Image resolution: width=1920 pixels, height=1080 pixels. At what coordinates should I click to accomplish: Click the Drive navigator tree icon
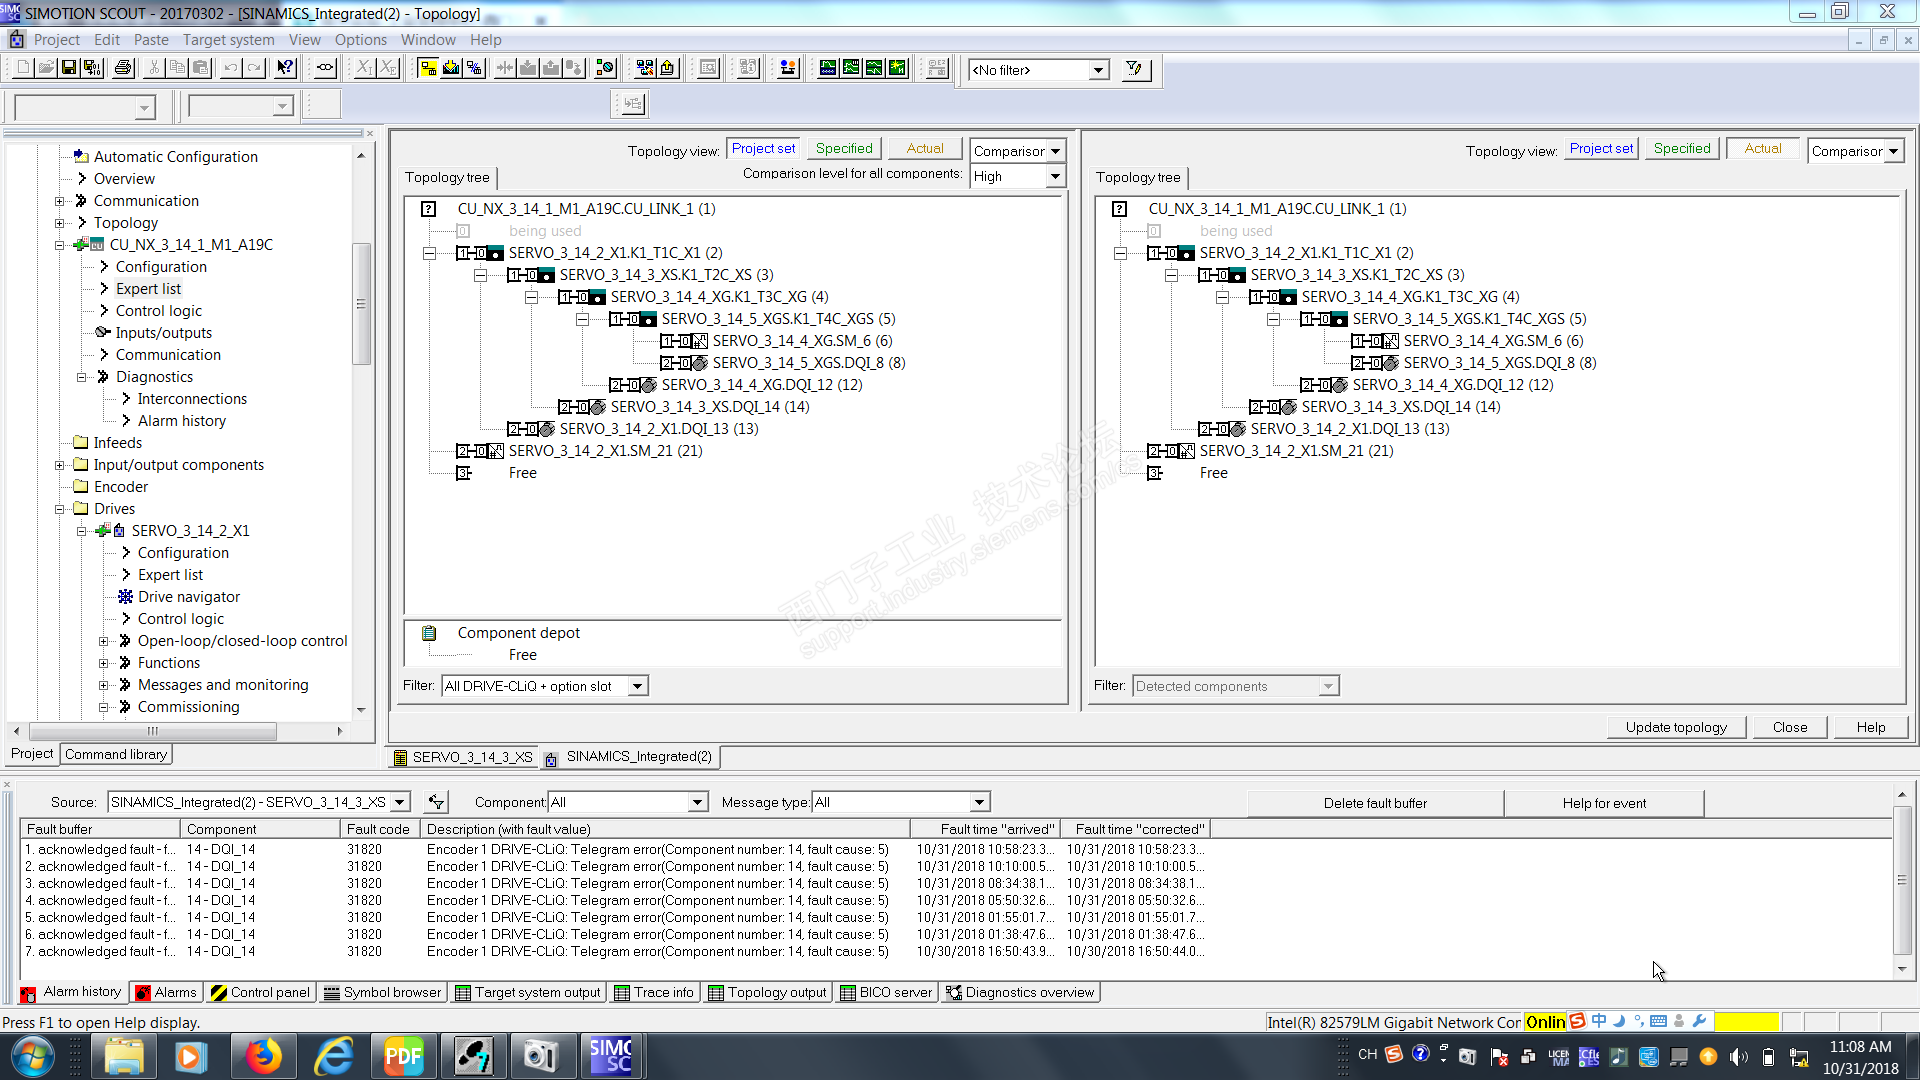coord(126,597)
